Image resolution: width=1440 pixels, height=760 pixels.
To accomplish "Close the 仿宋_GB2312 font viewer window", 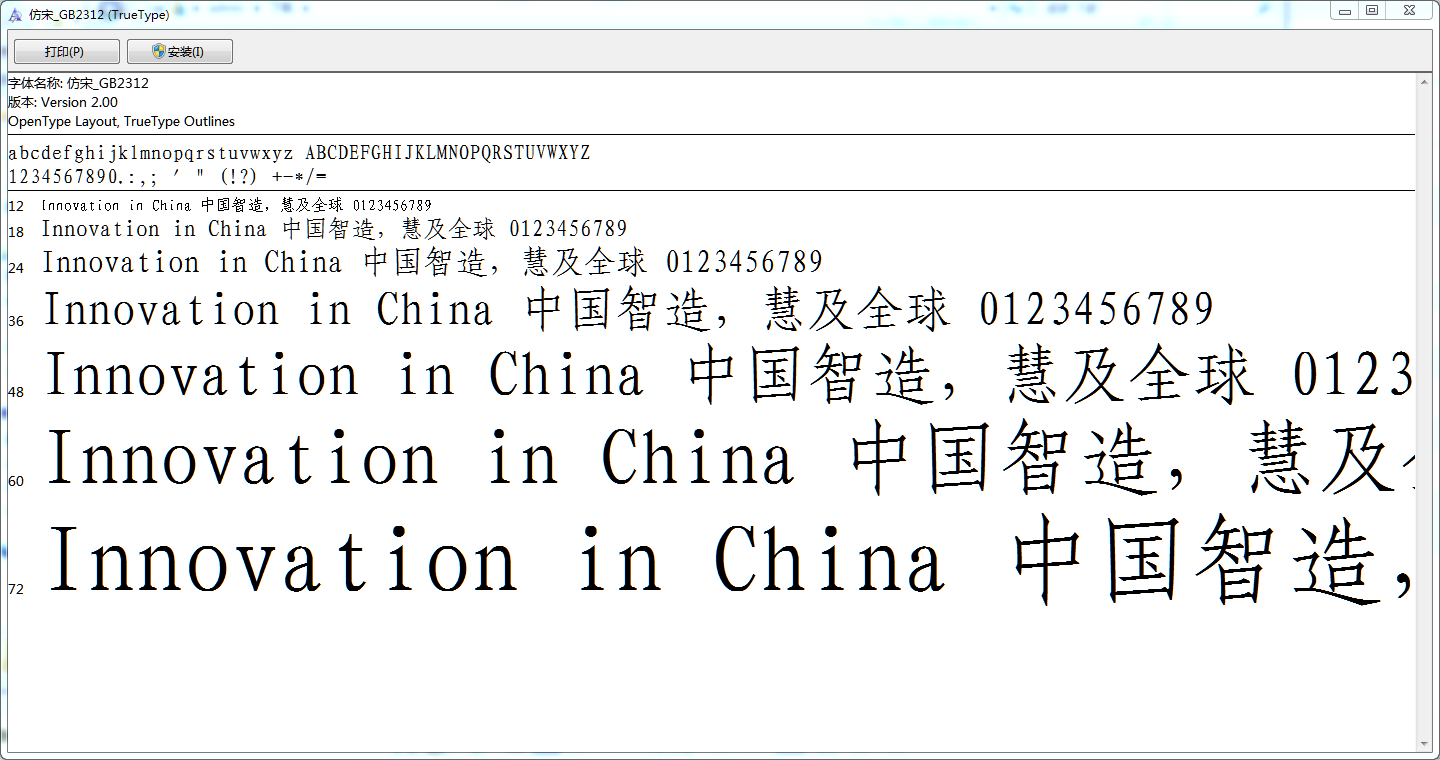I will tap(1409, 11).
